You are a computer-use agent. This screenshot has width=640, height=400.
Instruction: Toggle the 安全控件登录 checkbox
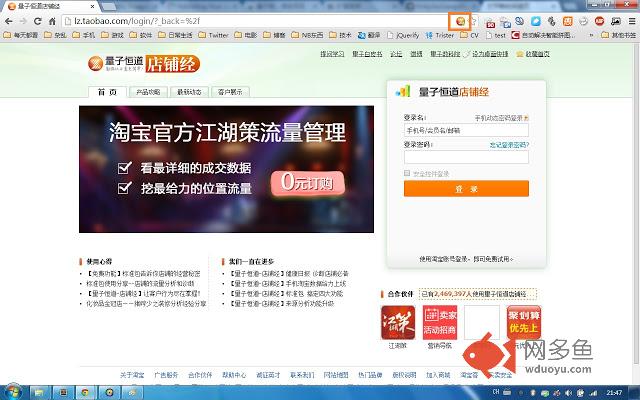pos(407,173)
